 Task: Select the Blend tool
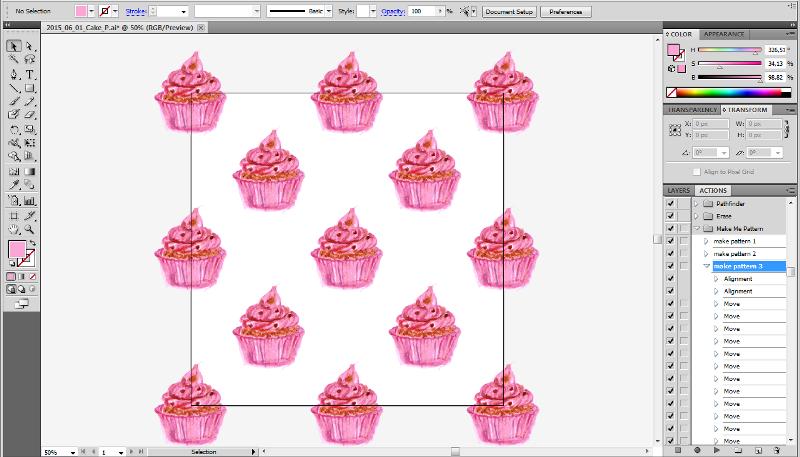click(30, 185)
